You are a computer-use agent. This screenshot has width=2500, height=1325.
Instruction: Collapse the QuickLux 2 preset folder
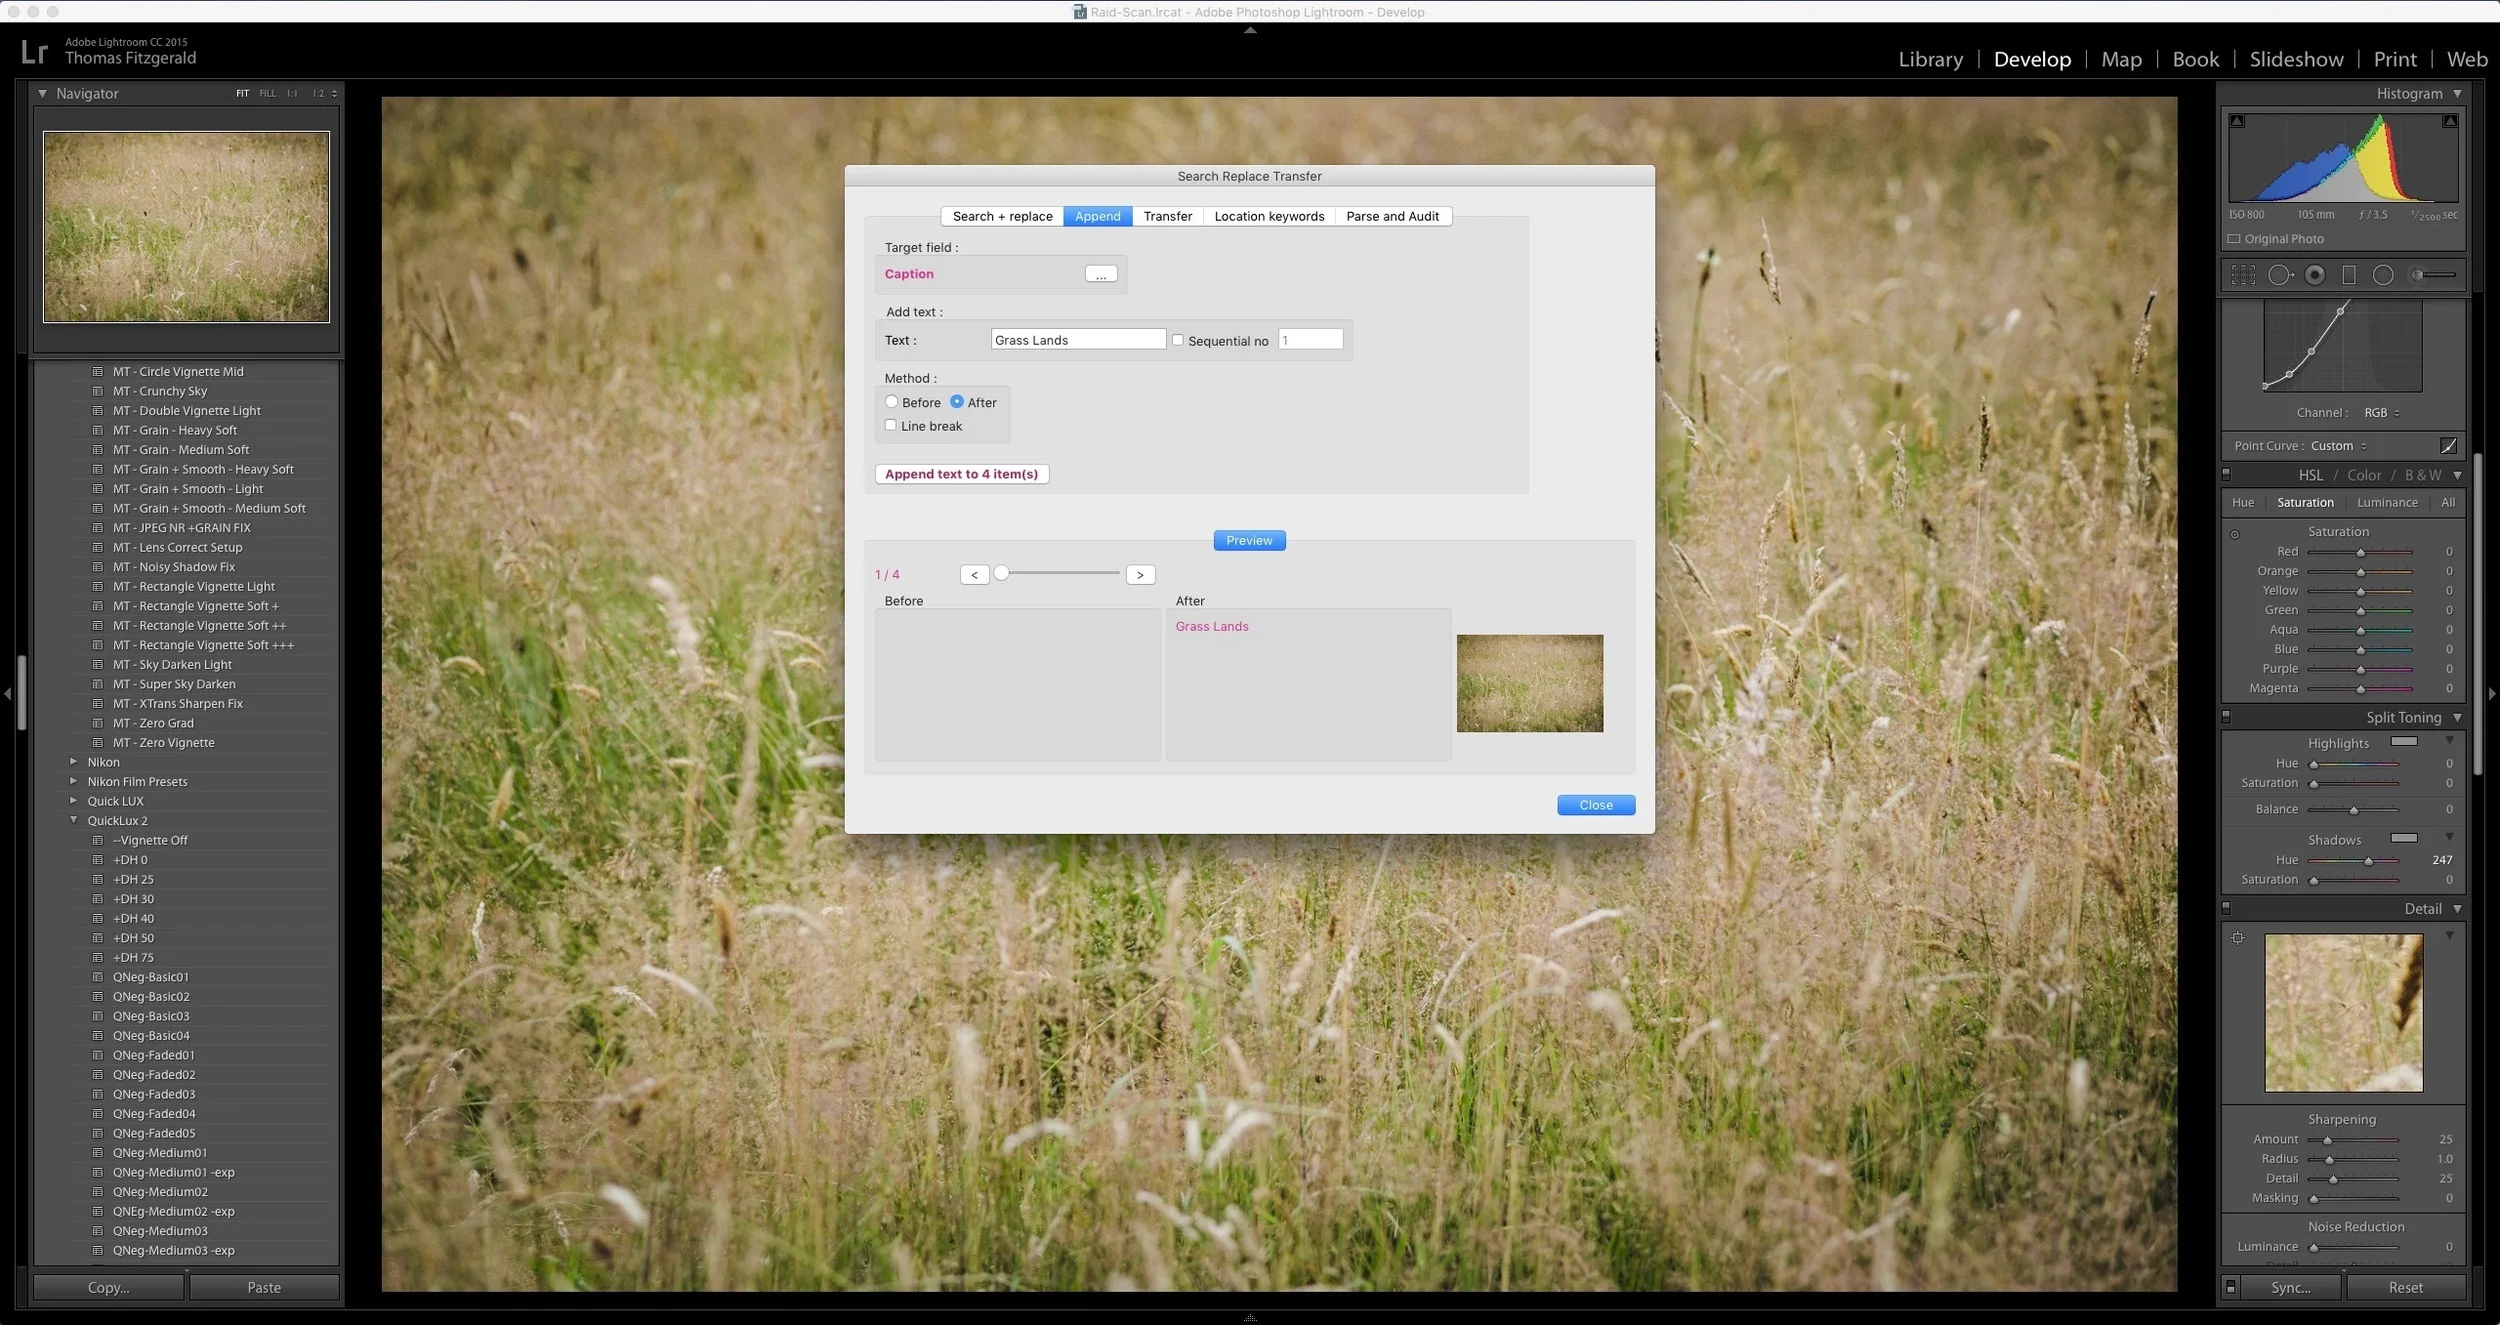(73, 820)
